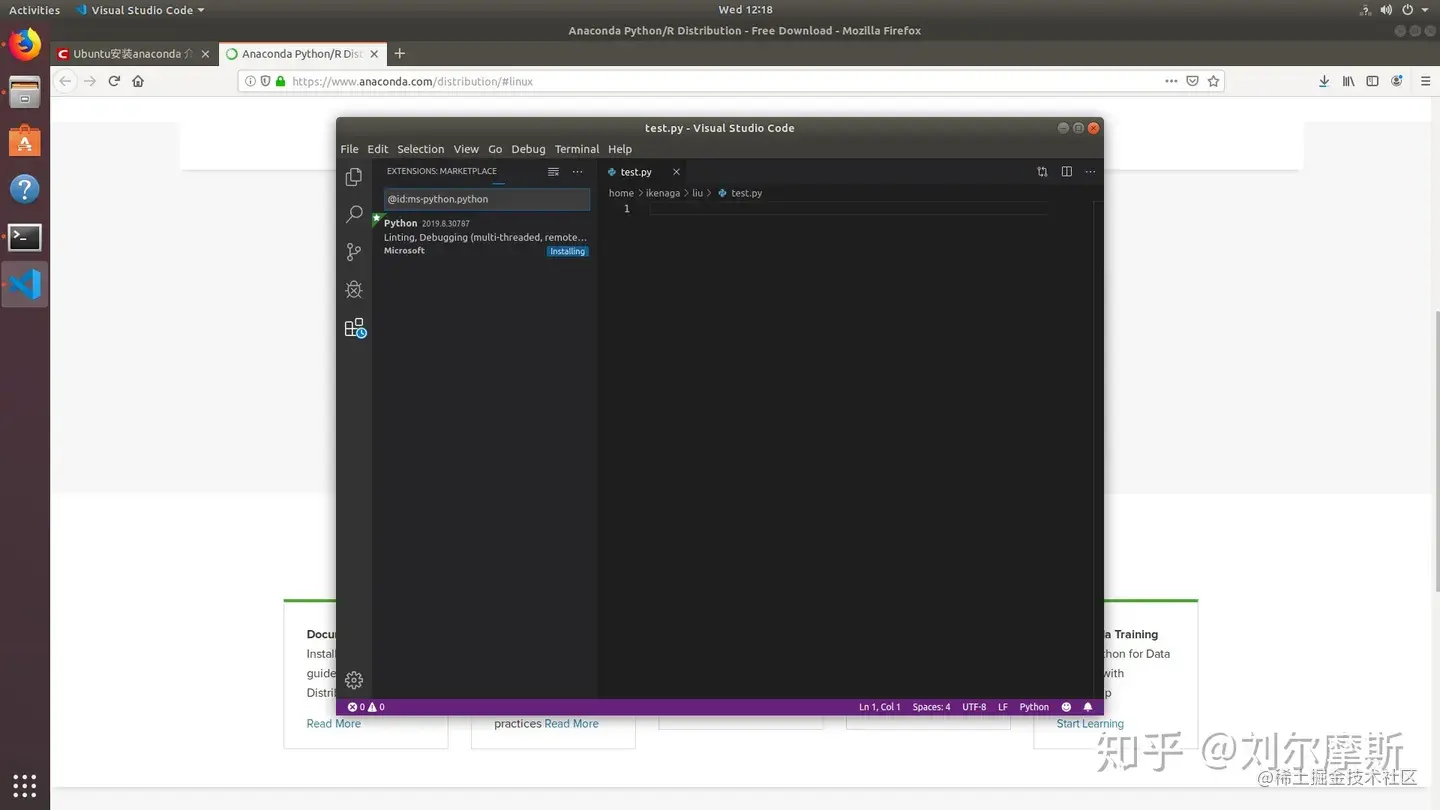The width and height of the screenshot is (1440, 810).
Task: Open Firefox library icon
Action: point(1348,81)
